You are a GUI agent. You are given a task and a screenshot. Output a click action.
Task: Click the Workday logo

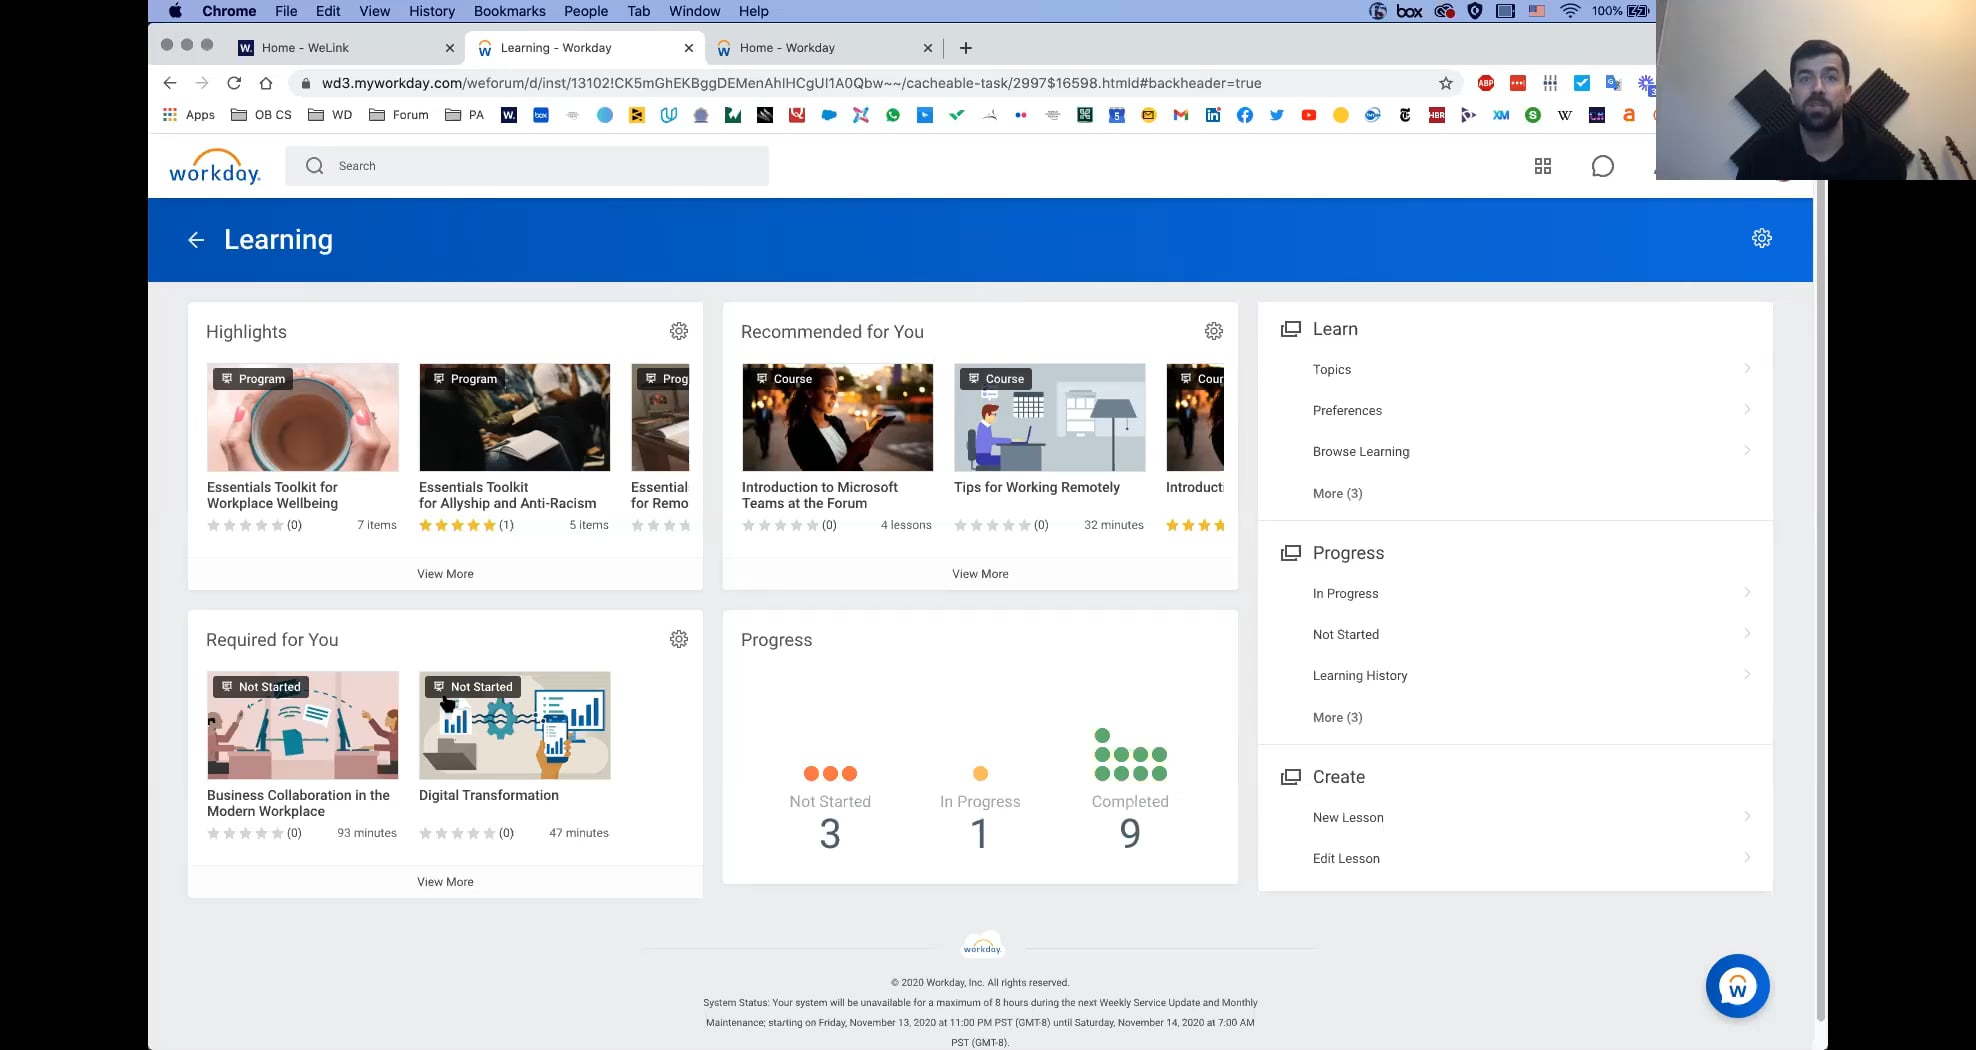214,166
